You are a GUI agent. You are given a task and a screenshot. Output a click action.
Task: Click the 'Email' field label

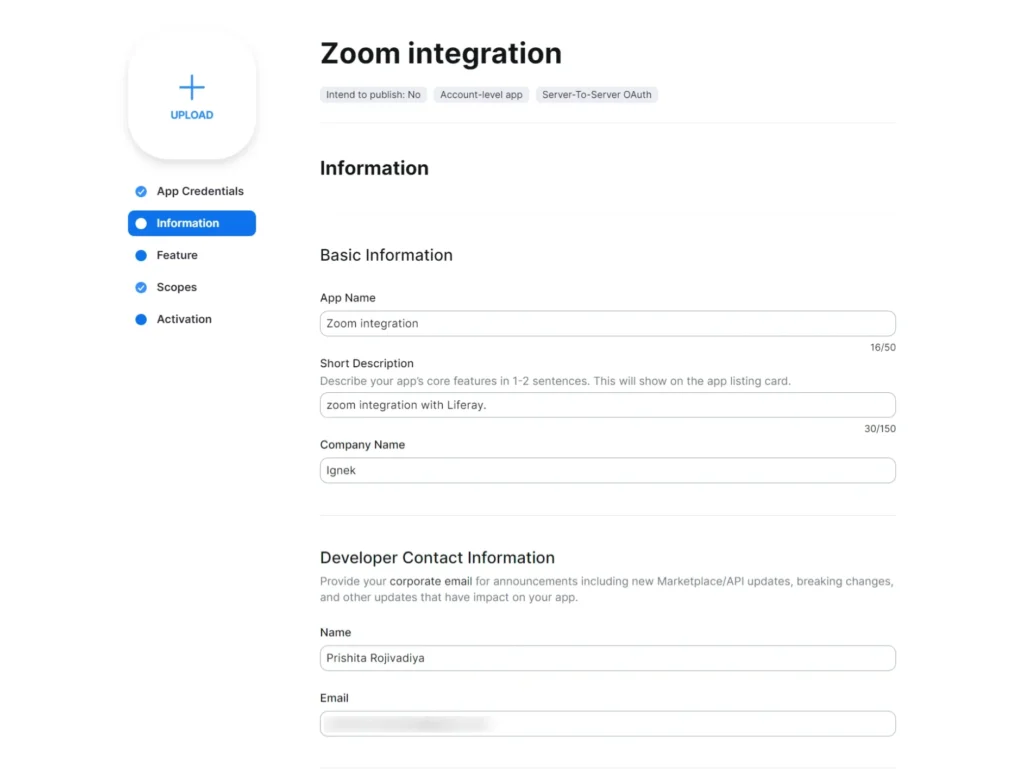[x=334, y=698]
